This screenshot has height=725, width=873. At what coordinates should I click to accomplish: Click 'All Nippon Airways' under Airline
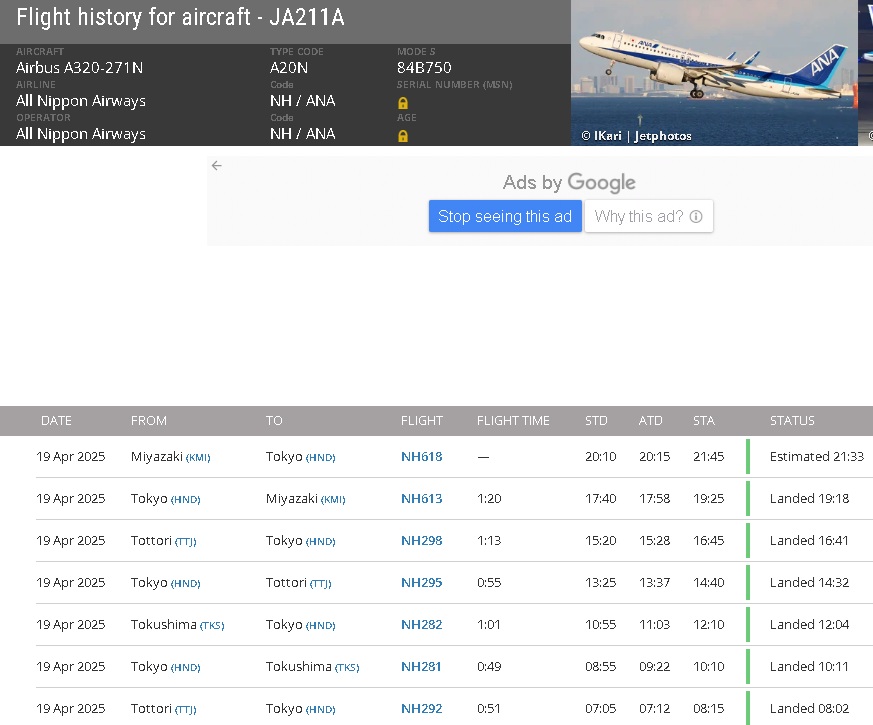tap(81, 101)
